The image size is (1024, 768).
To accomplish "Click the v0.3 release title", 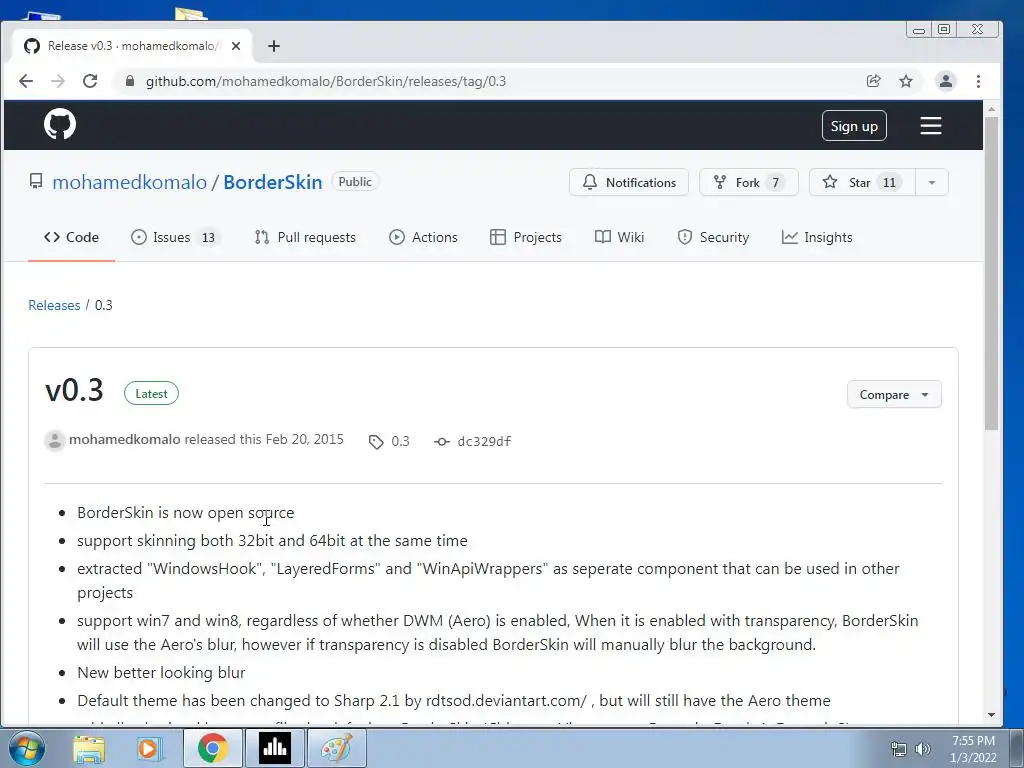I will [x=74, y=391].
